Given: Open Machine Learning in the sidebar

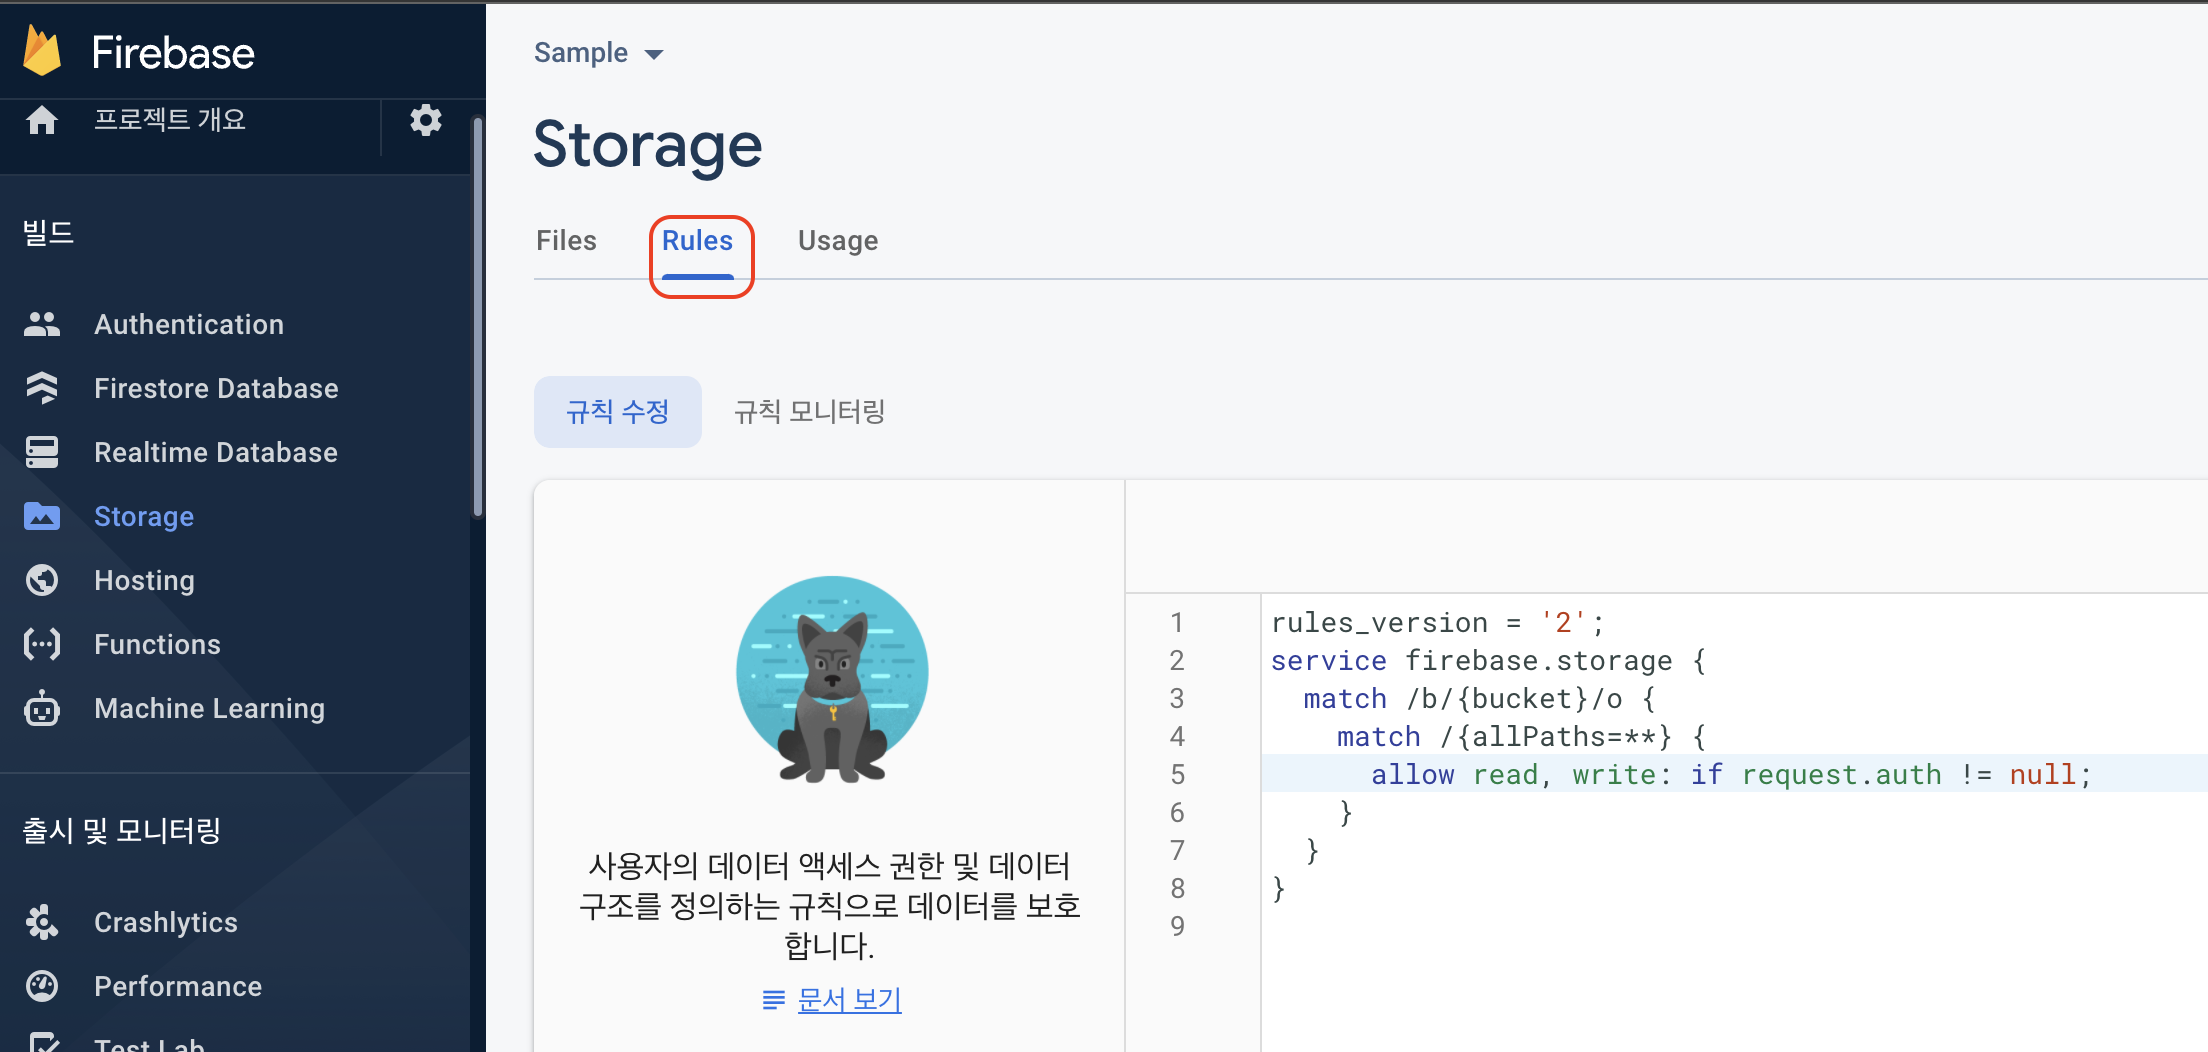Looking at the screenshot, I should coord(209,708).
